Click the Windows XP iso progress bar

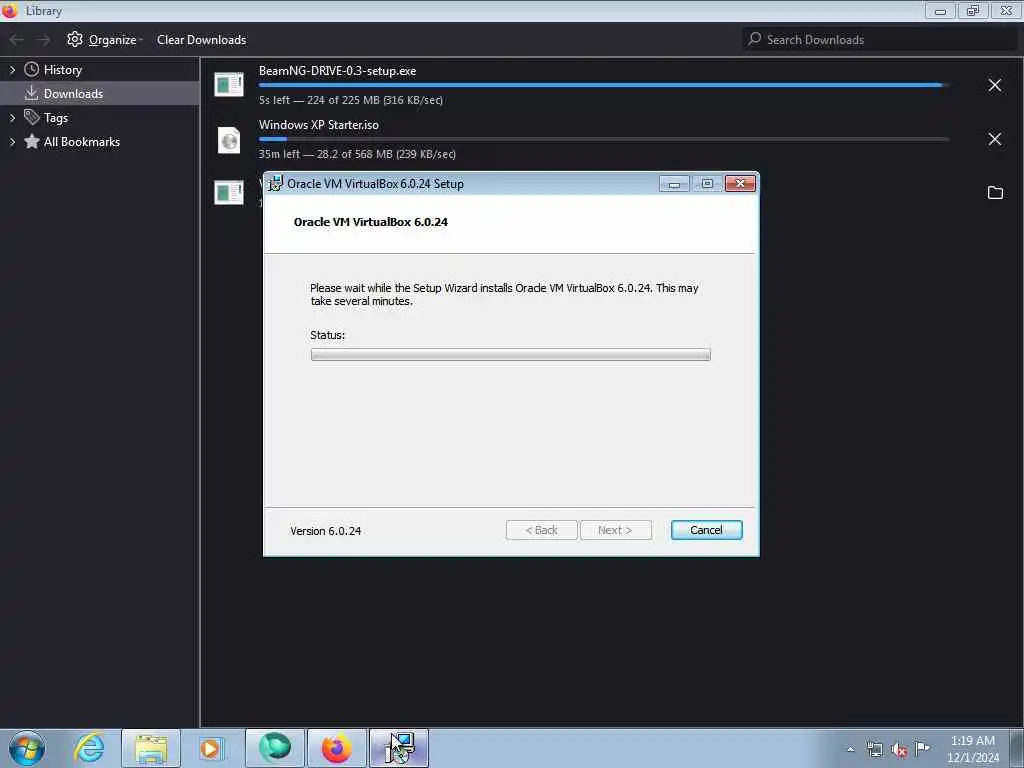pyautogui.click(x=603, y=139)
